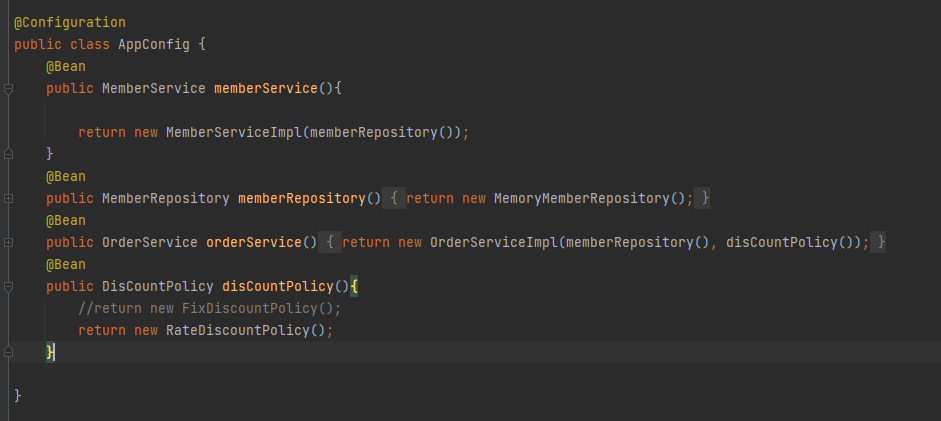Click OrderServiceImpl constructor name

tap(494, 243)
